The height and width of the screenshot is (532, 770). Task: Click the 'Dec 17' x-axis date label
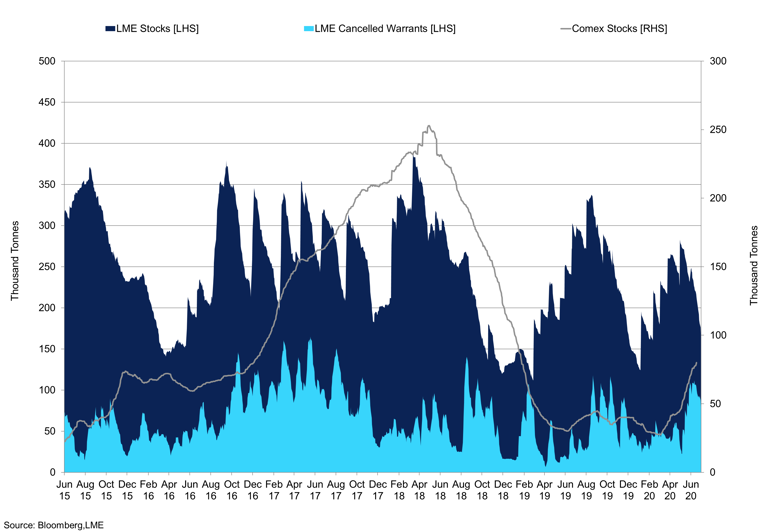(377, 488)
